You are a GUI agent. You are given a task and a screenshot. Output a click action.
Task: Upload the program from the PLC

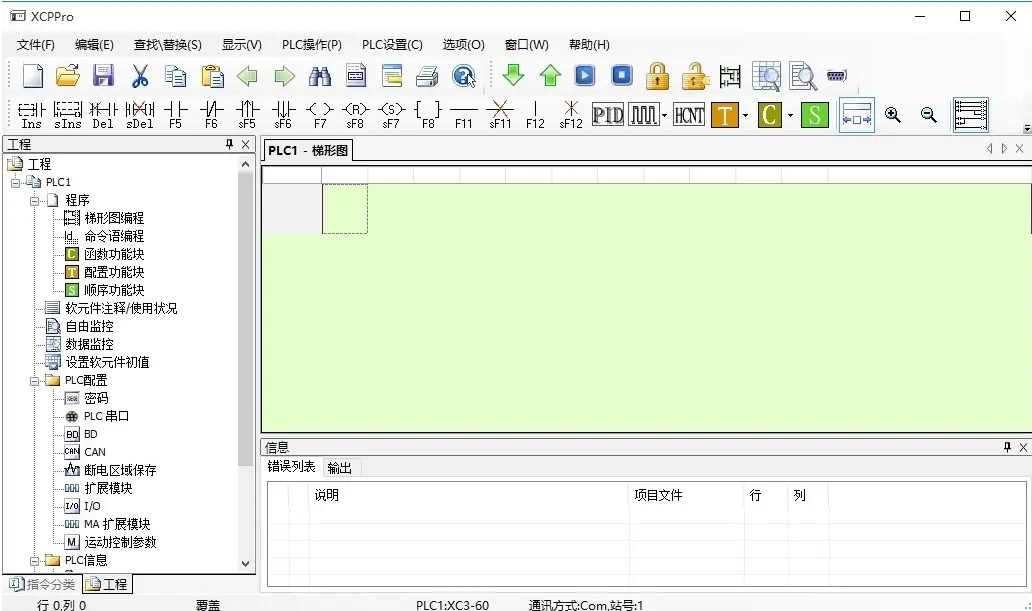point(548,75)
